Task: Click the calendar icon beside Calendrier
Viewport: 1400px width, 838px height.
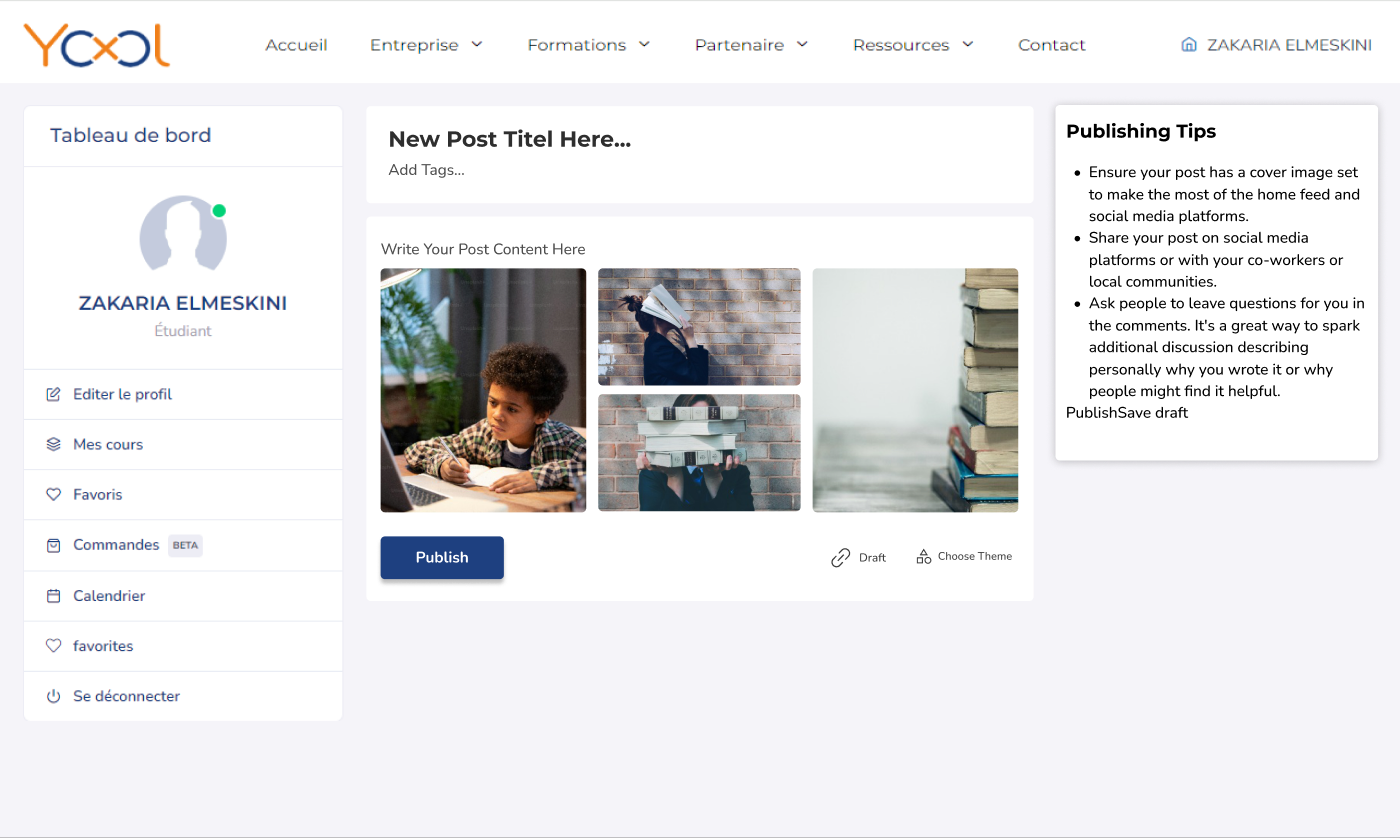Action: click(x=54, y=596)
